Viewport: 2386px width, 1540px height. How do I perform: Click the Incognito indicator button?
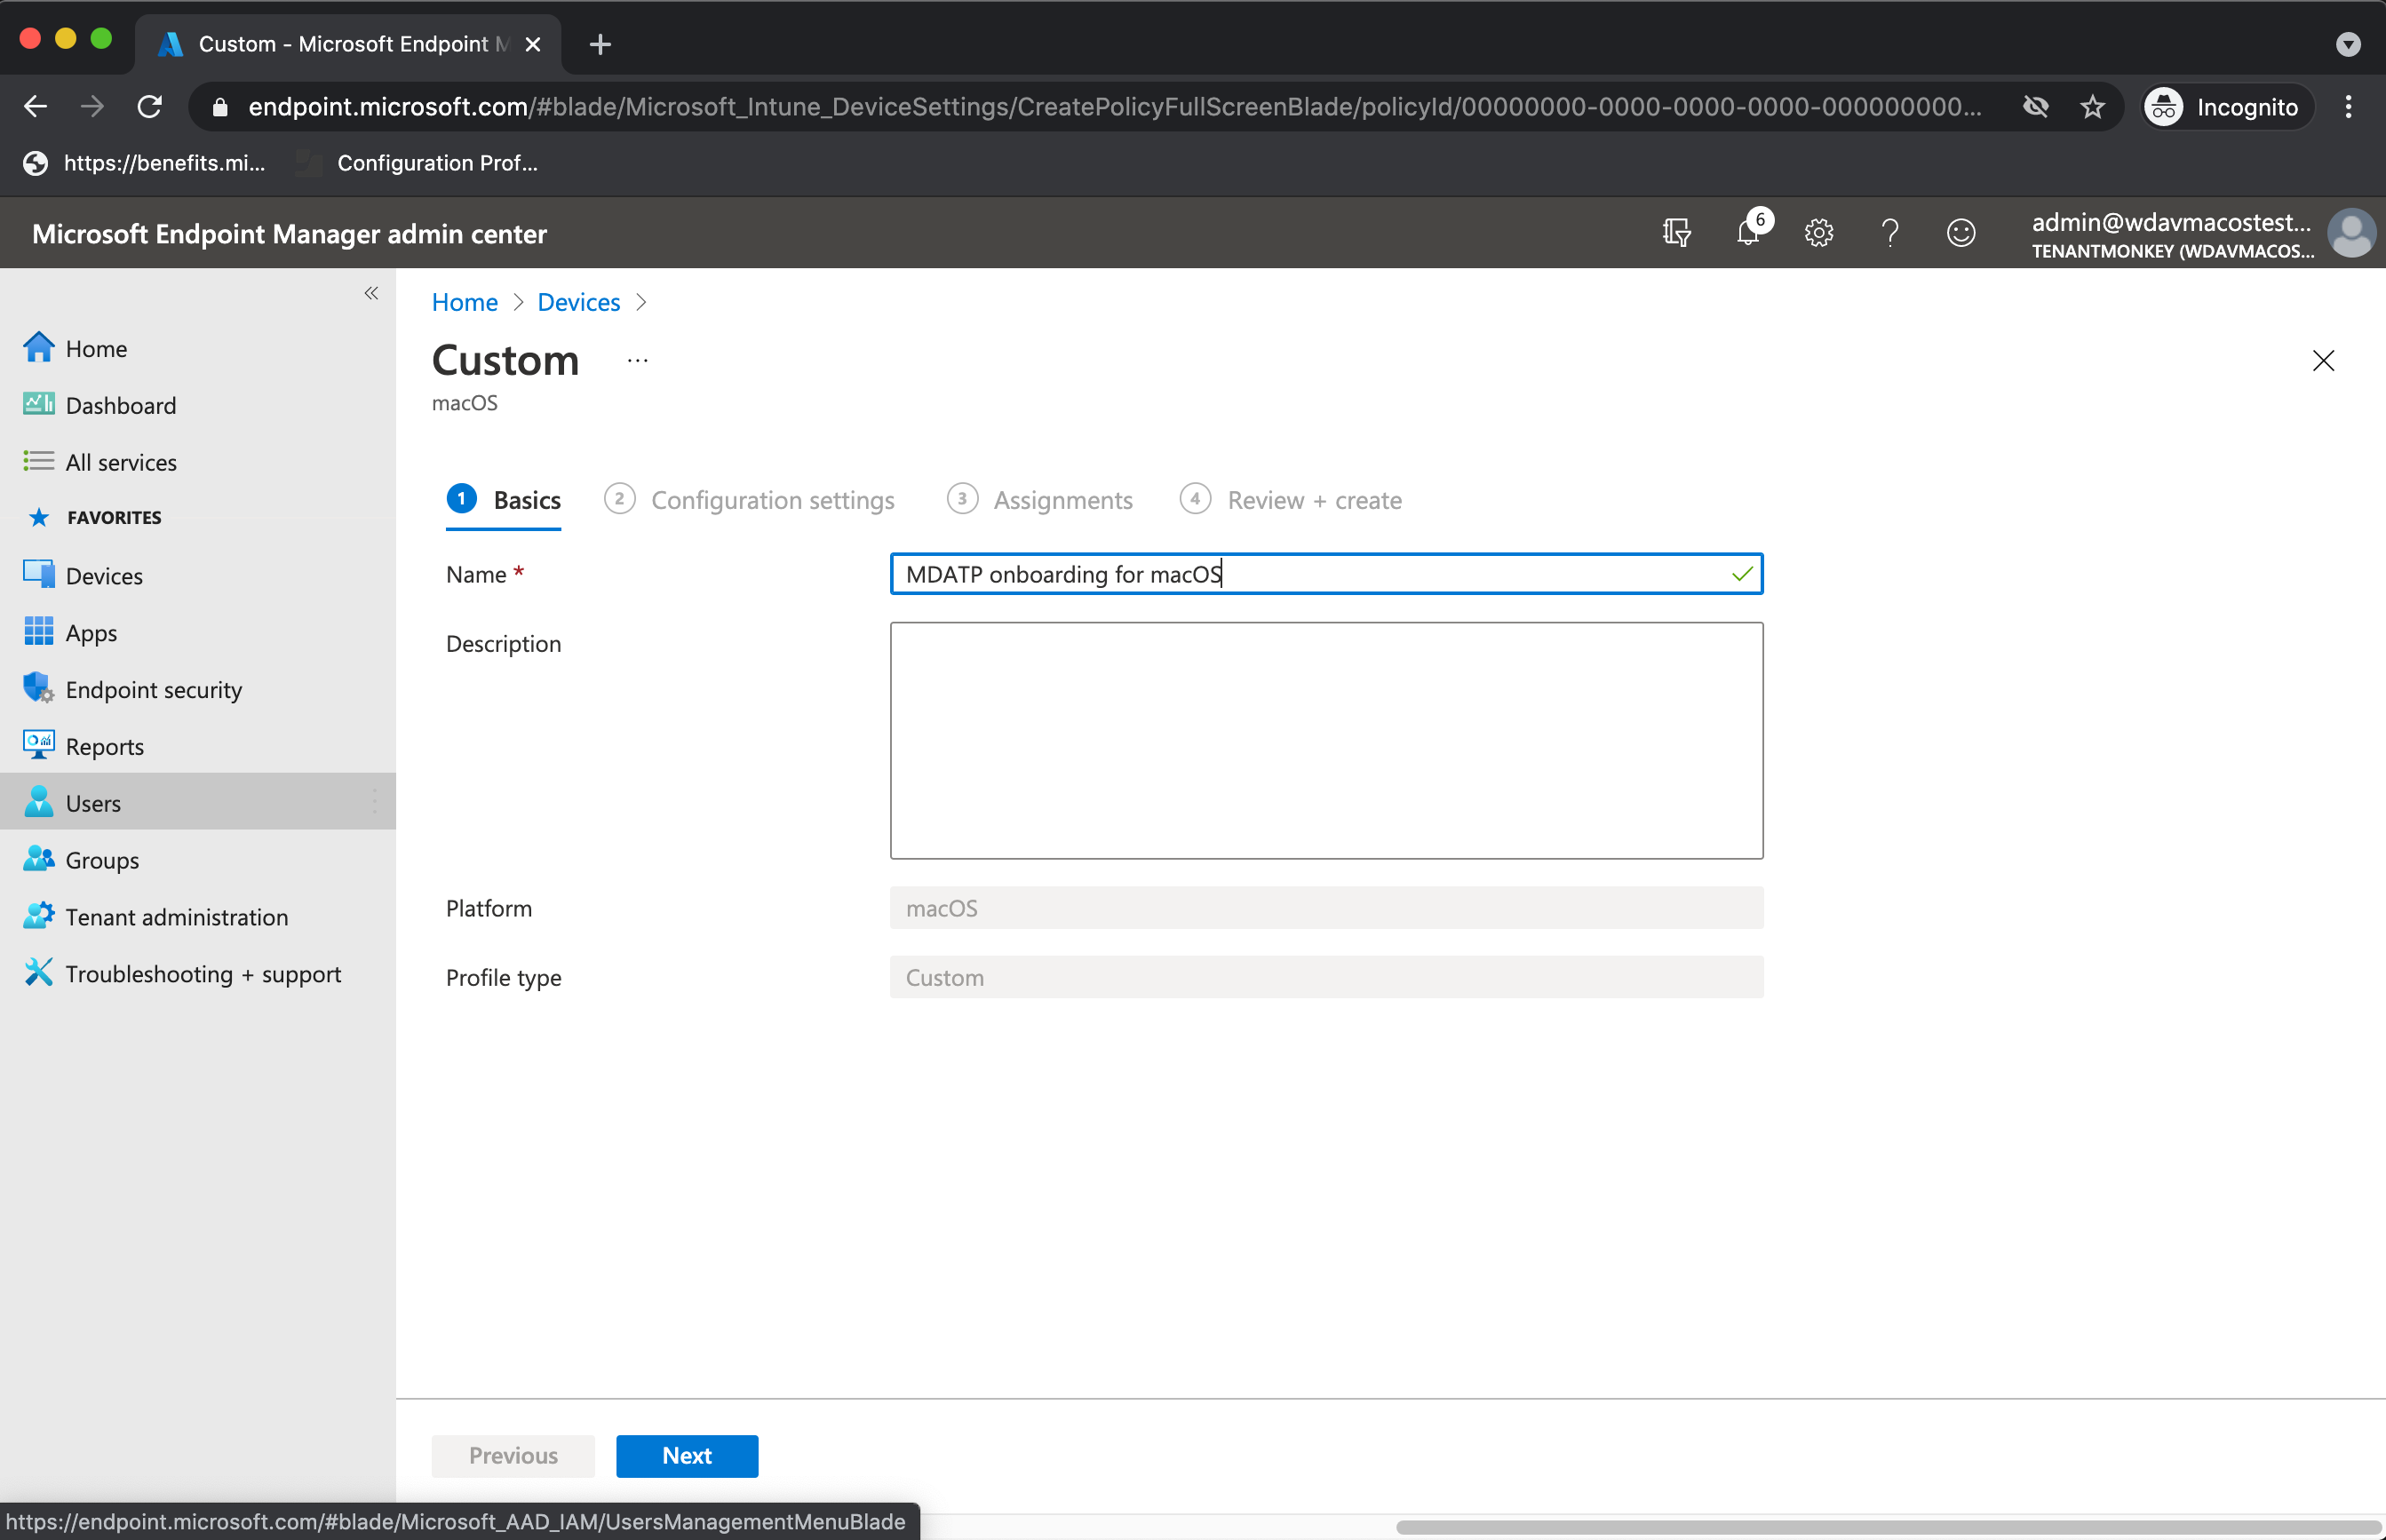[x=2228, y=107]
